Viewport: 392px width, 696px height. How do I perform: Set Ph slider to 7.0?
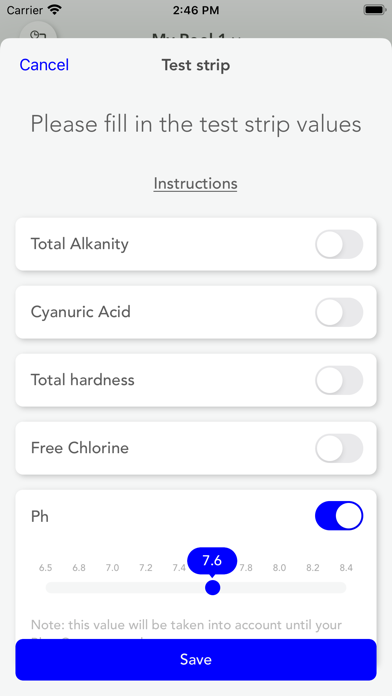112,588
